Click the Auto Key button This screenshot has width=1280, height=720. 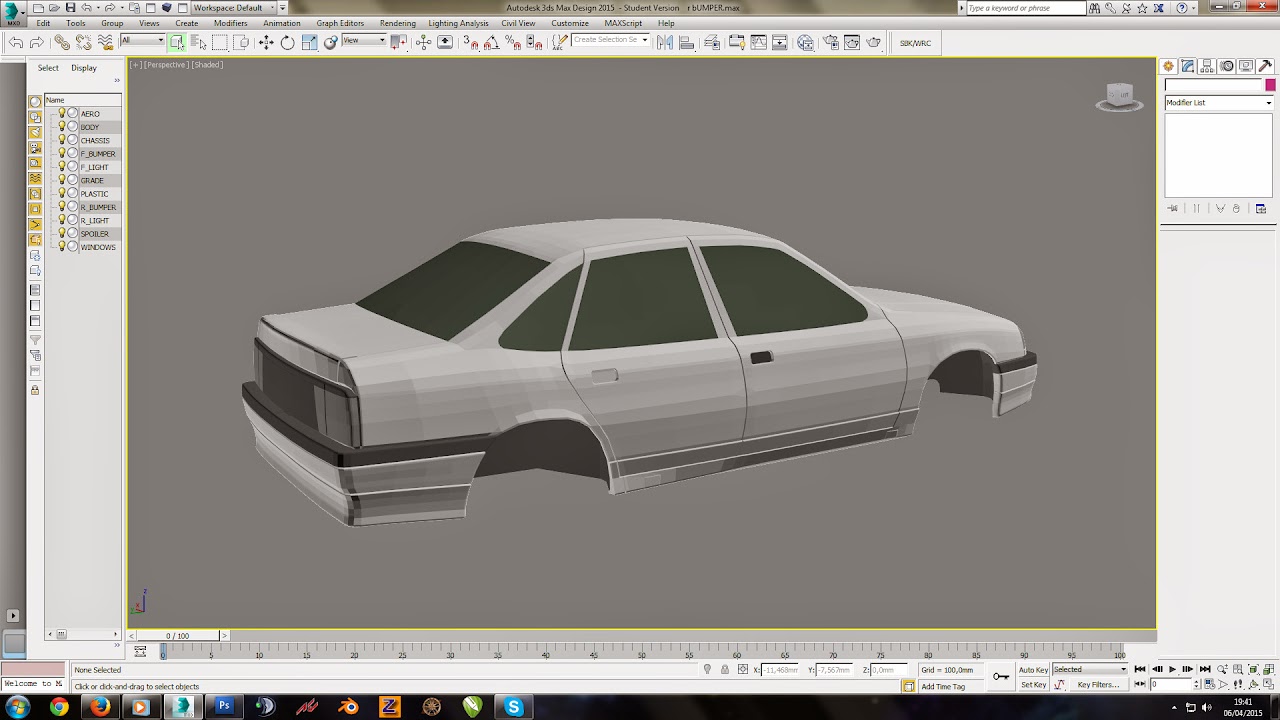[x=1033, y=670]
